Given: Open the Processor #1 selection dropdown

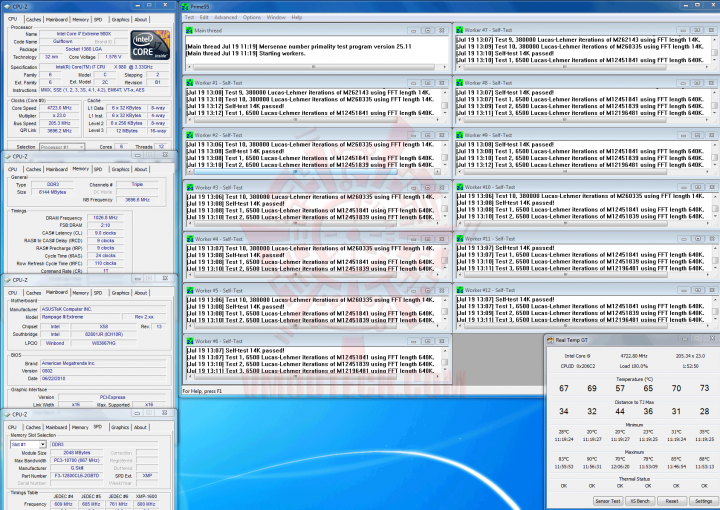Looking at the screenshot, I should tap(60, 146).
